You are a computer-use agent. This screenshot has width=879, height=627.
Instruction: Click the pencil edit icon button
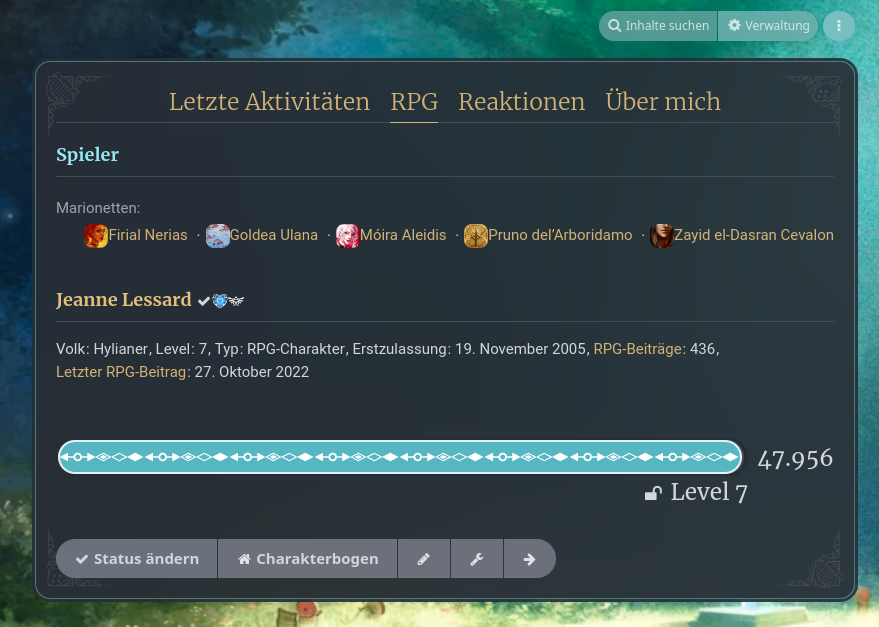click(x=424, y=559)
